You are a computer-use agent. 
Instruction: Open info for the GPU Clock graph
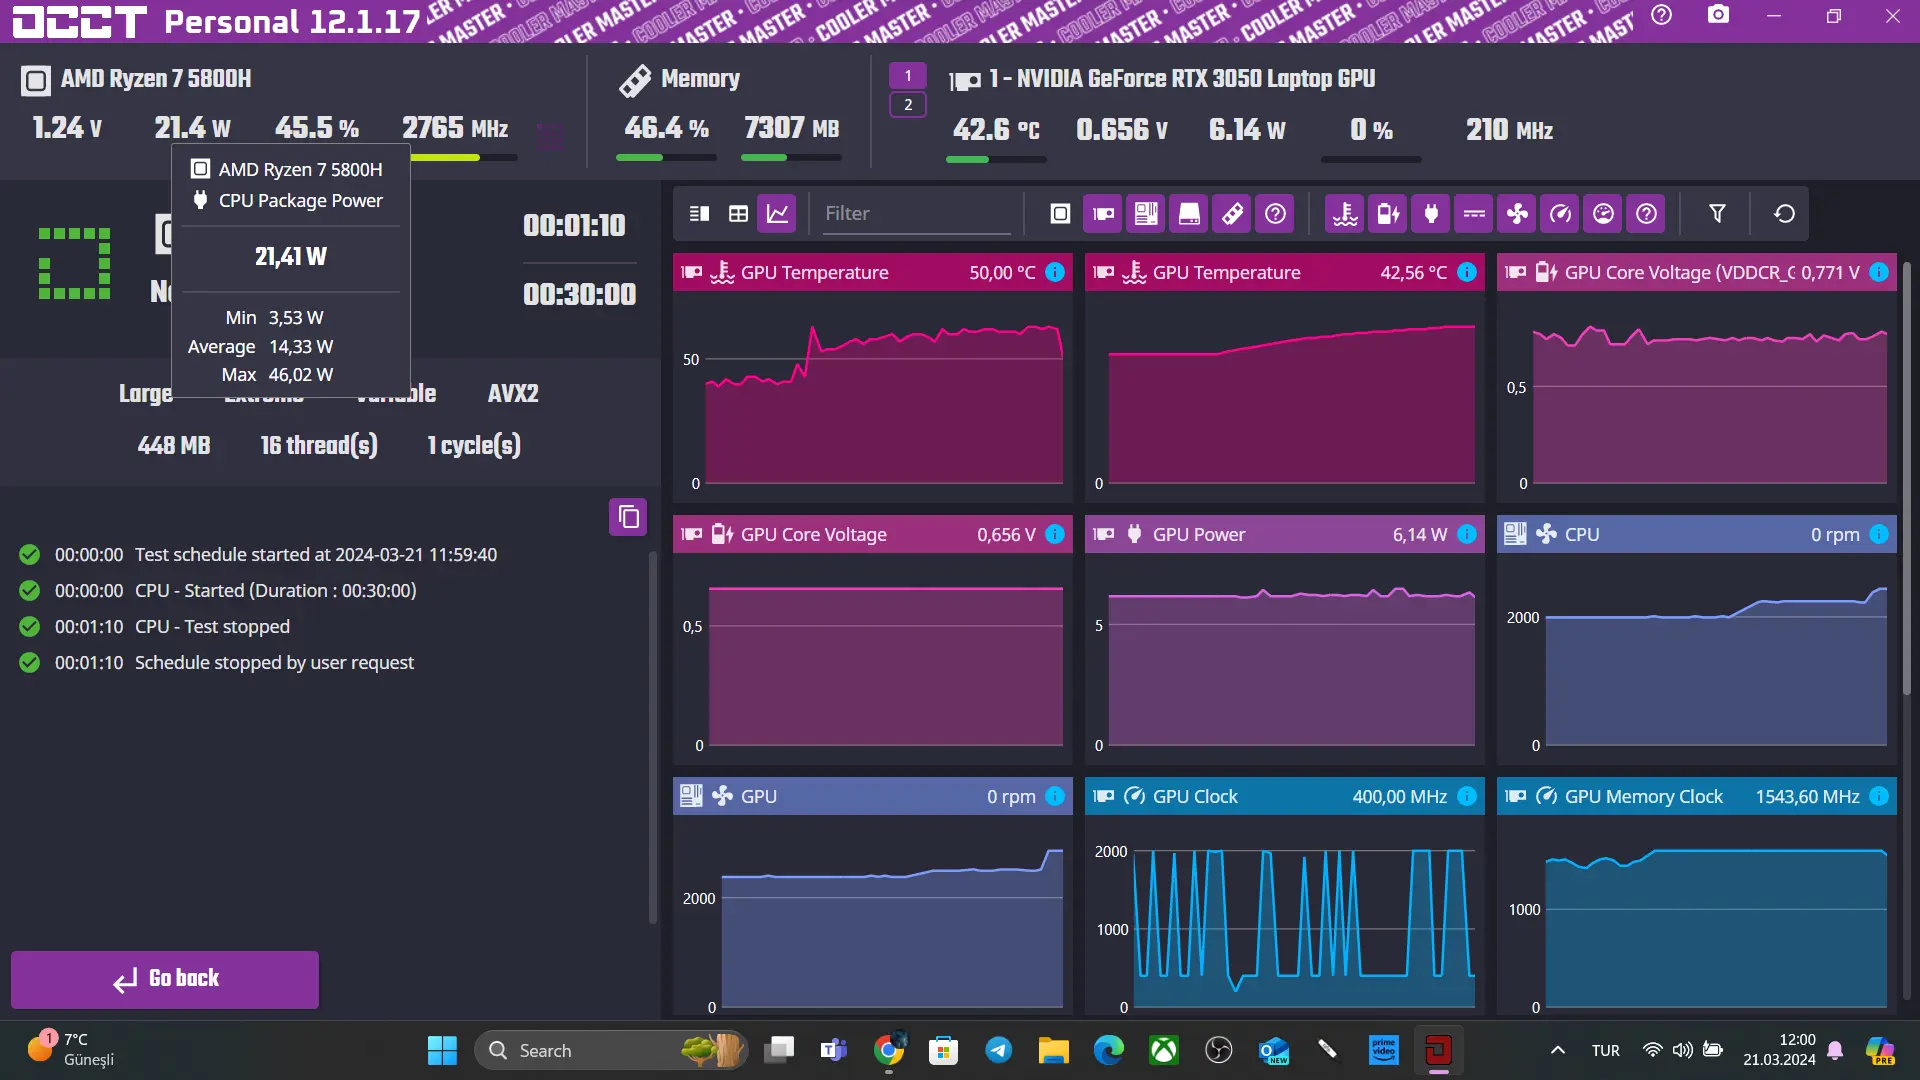coord(1467,796)
